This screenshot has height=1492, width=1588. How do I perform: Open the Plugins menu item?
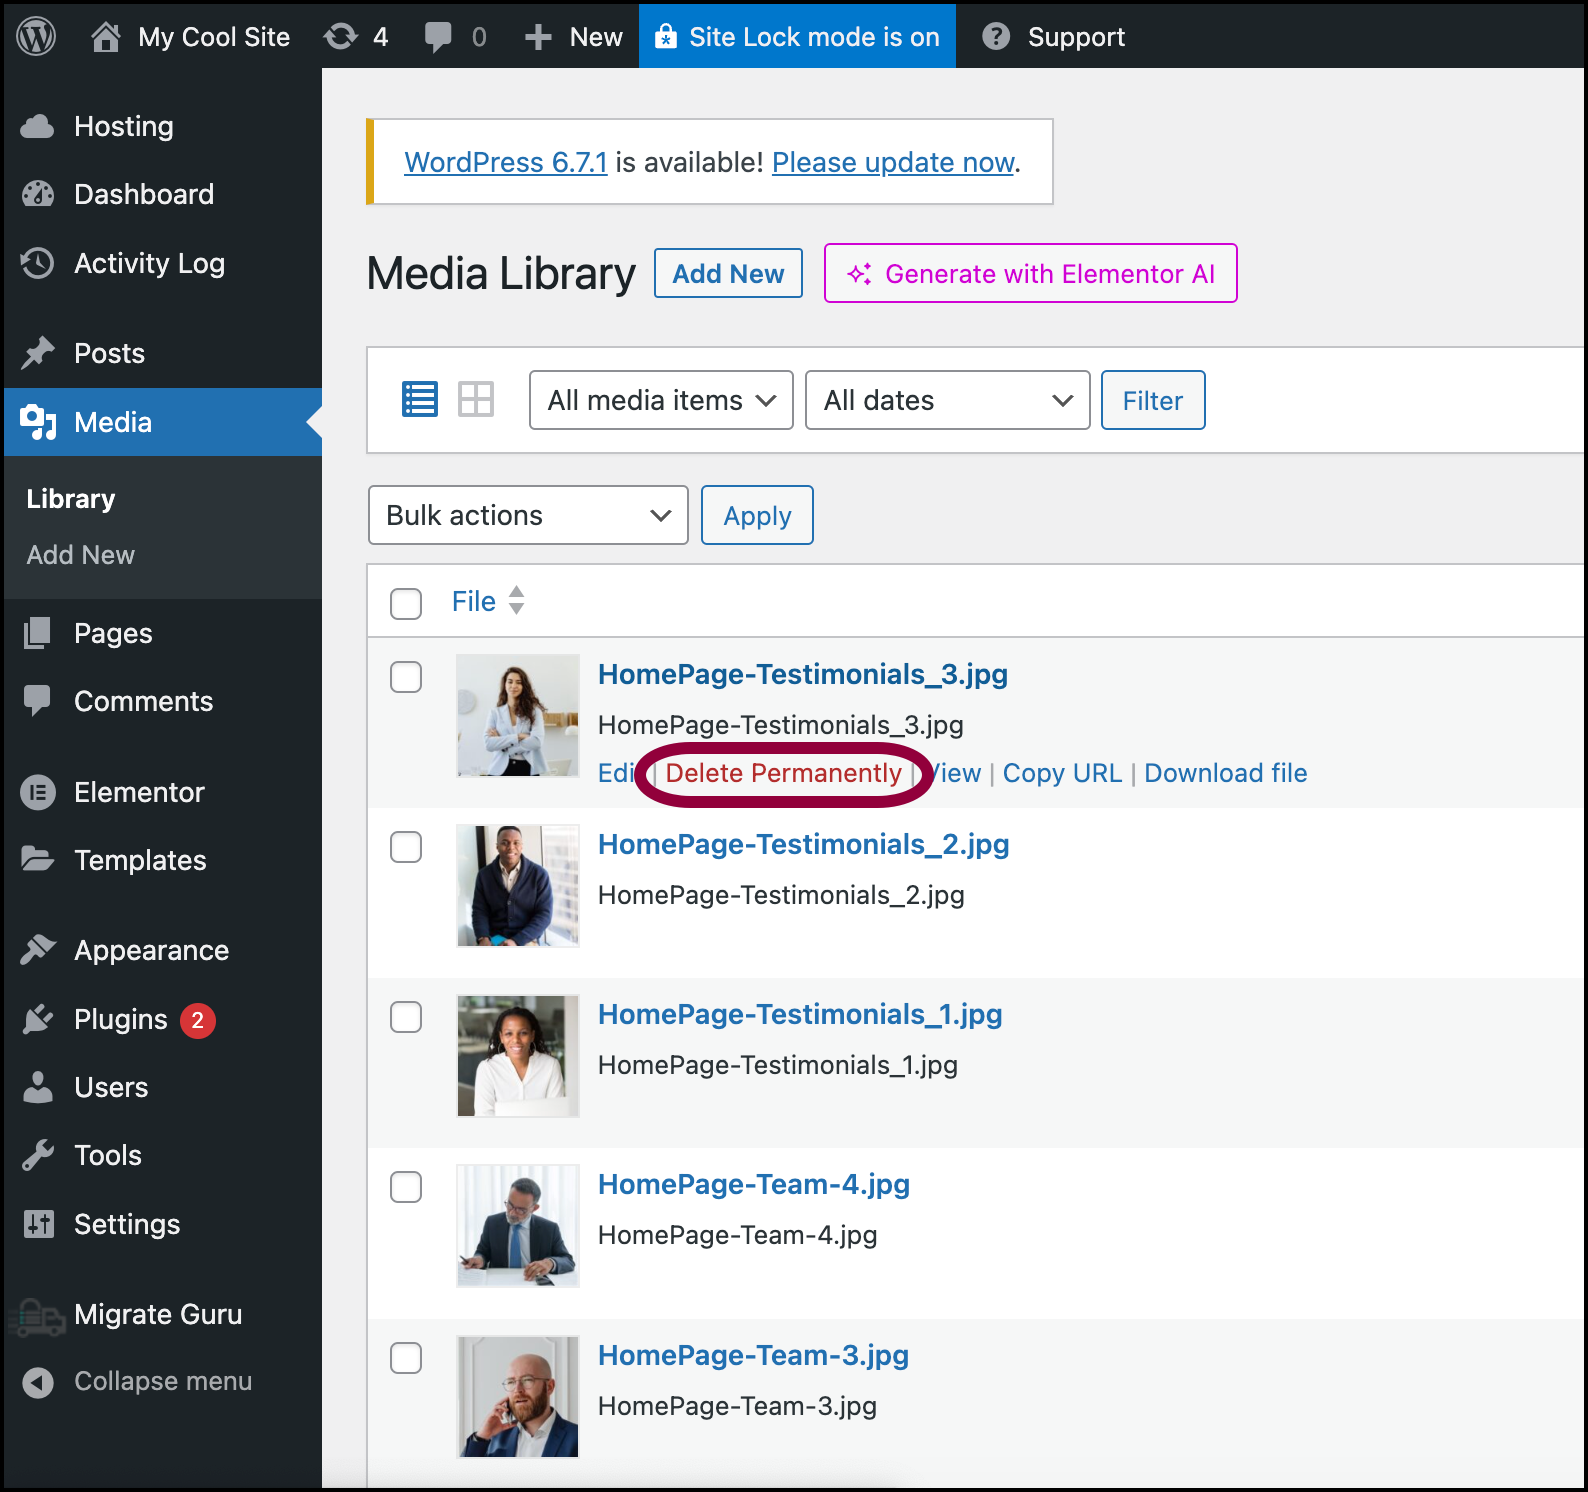tap(161, 1019)
